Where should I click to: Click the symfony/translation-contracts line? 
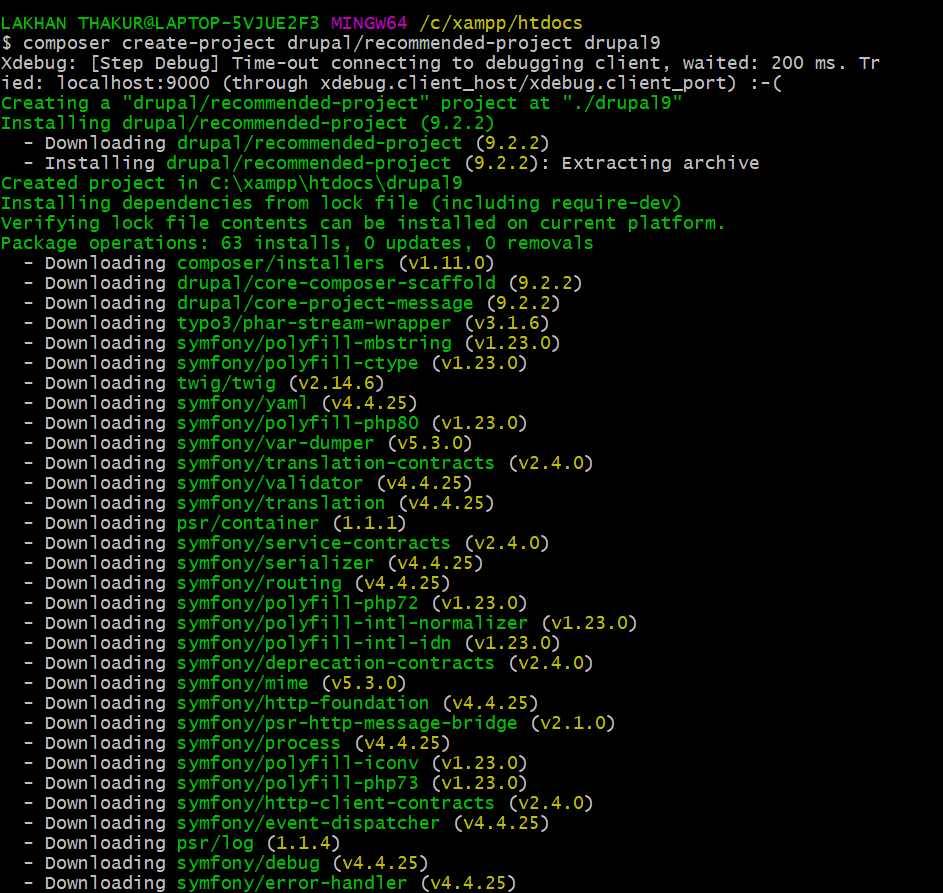pos(309,463)
